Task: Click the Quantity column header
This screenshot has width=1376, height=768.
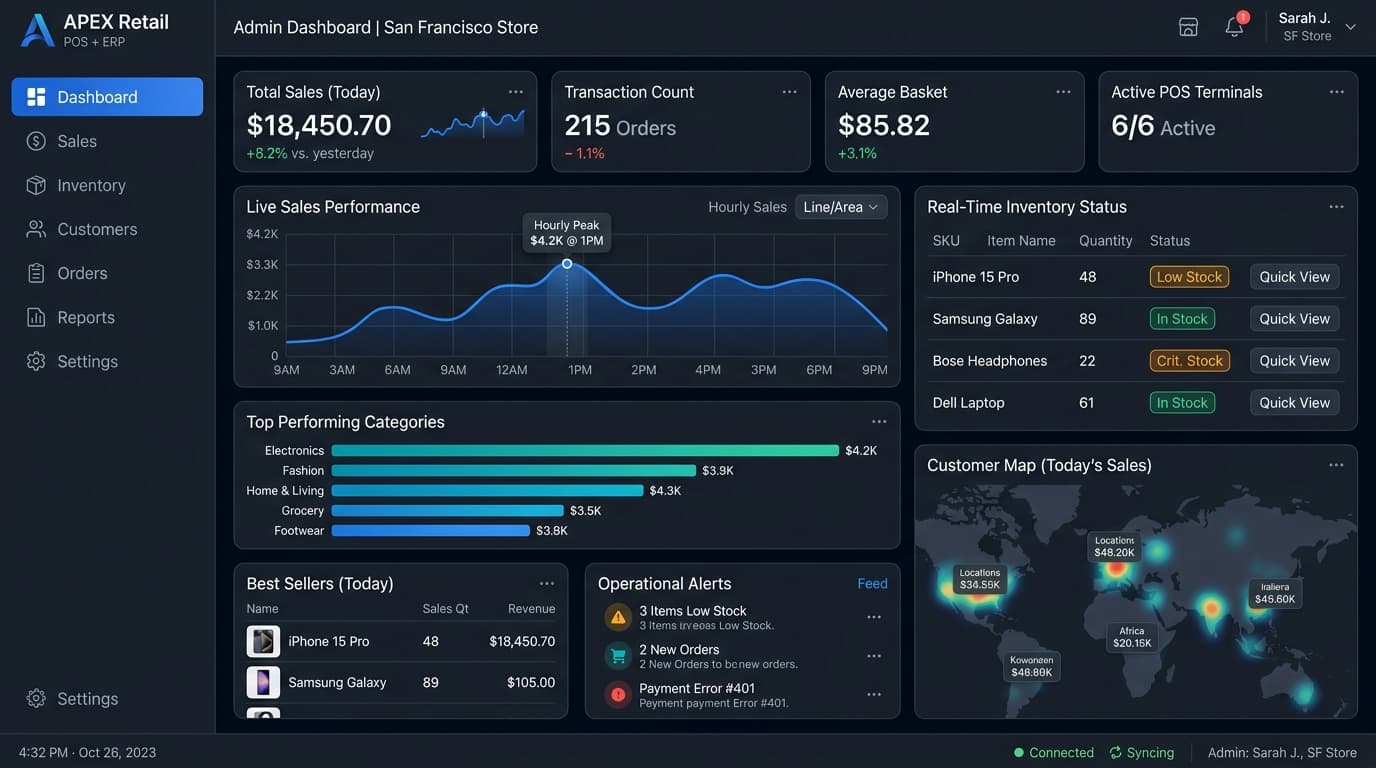Action: [1106, 241]
